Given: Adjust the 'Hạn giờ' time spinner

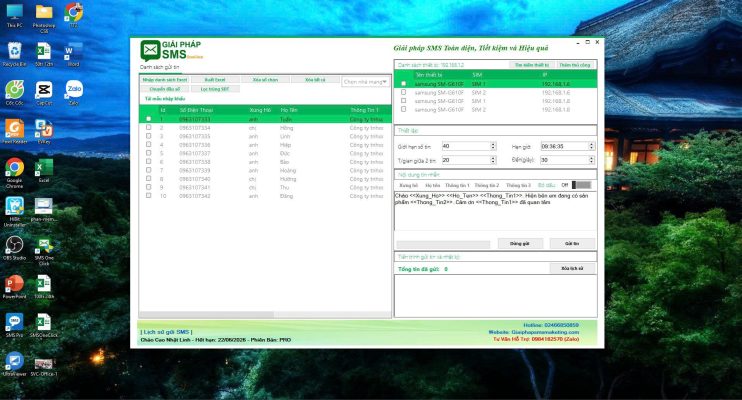Looking at the screenshot, I should [x=591, y=146].
